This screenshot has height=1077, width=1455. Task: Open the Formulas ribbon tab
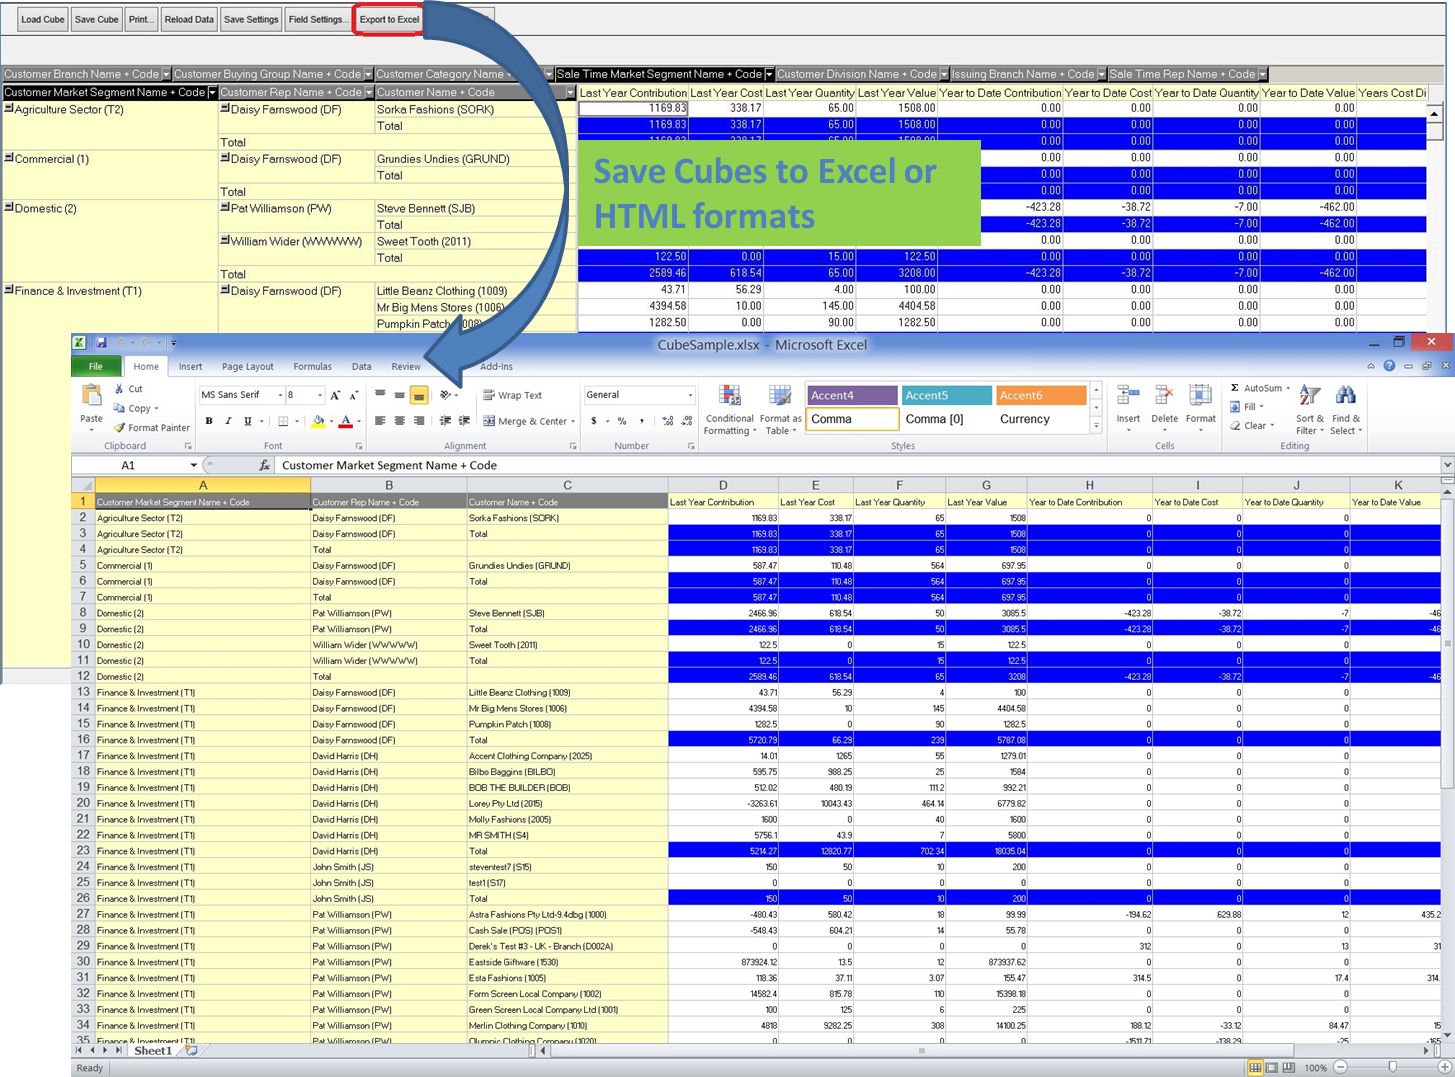point(312,367)
